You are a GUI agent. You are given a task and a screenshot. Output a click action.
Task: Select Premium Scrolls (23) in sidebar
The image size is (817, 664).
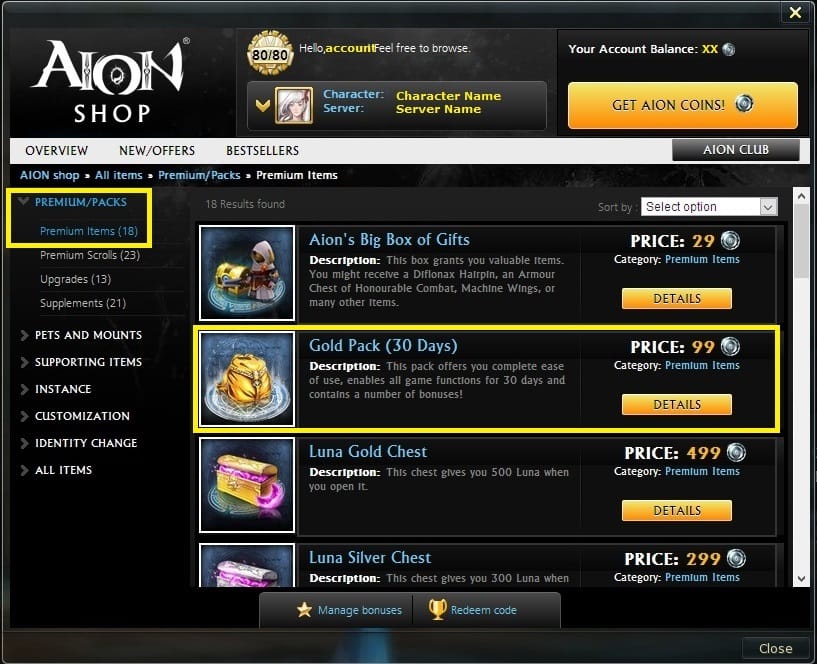point(90,255)
